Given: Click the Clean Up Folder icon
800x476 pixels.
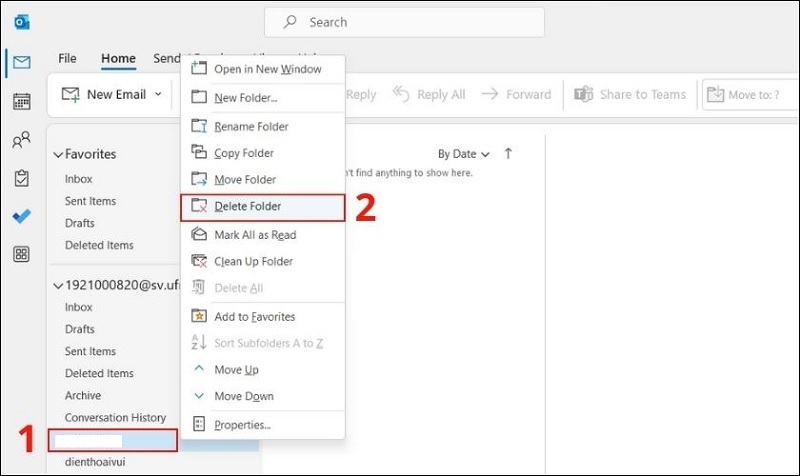Looking at the screenshot, I should (x=198, y=261).
